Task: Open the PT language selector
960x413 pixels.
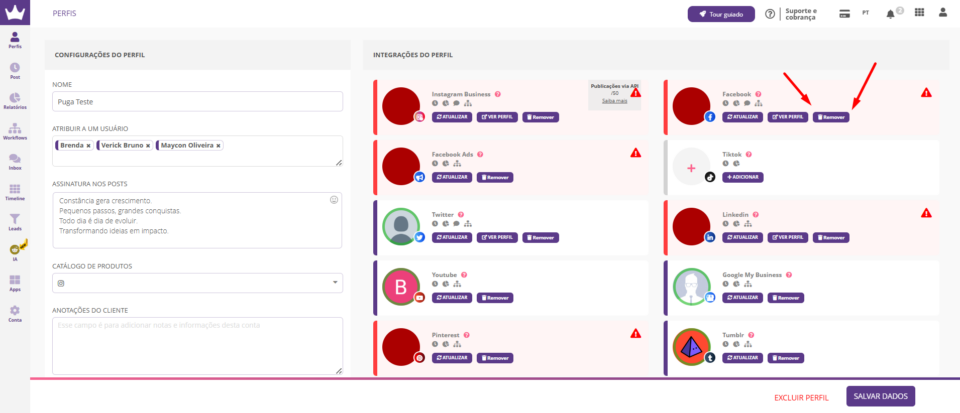Action: tap(865, 13)
